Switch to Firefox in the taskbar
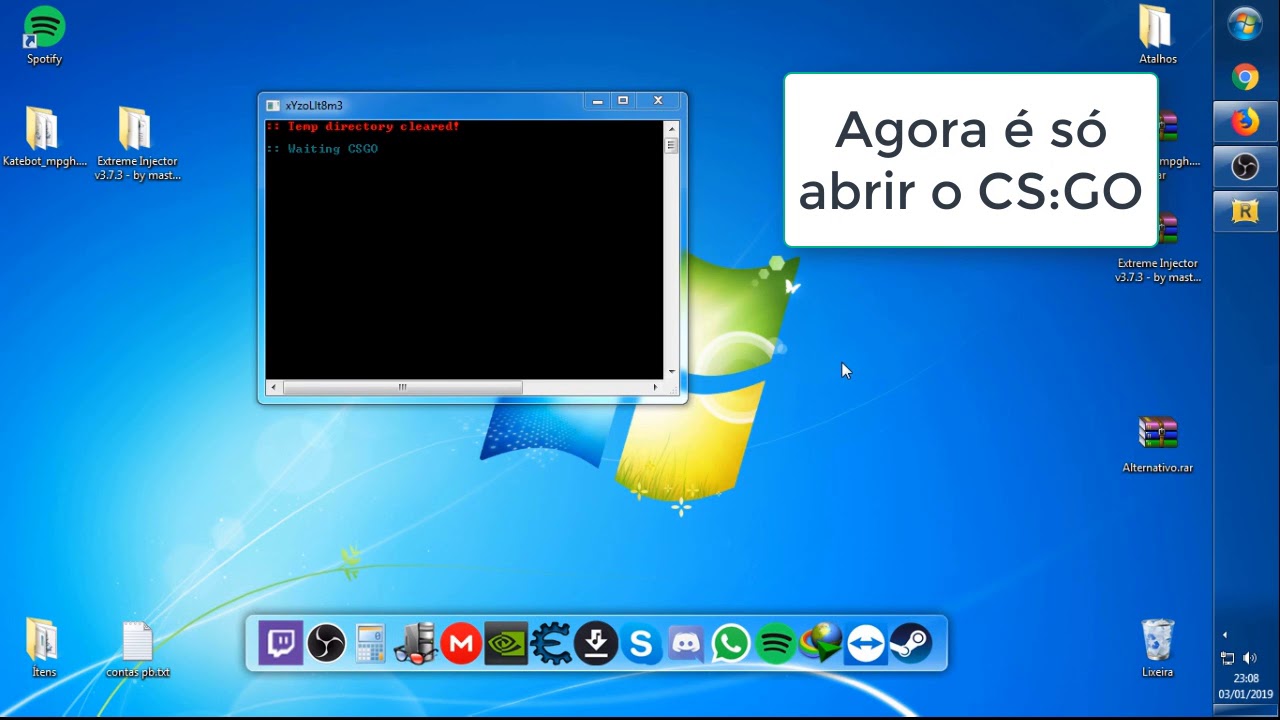The image size is (1280, 720). point(1245,122)
